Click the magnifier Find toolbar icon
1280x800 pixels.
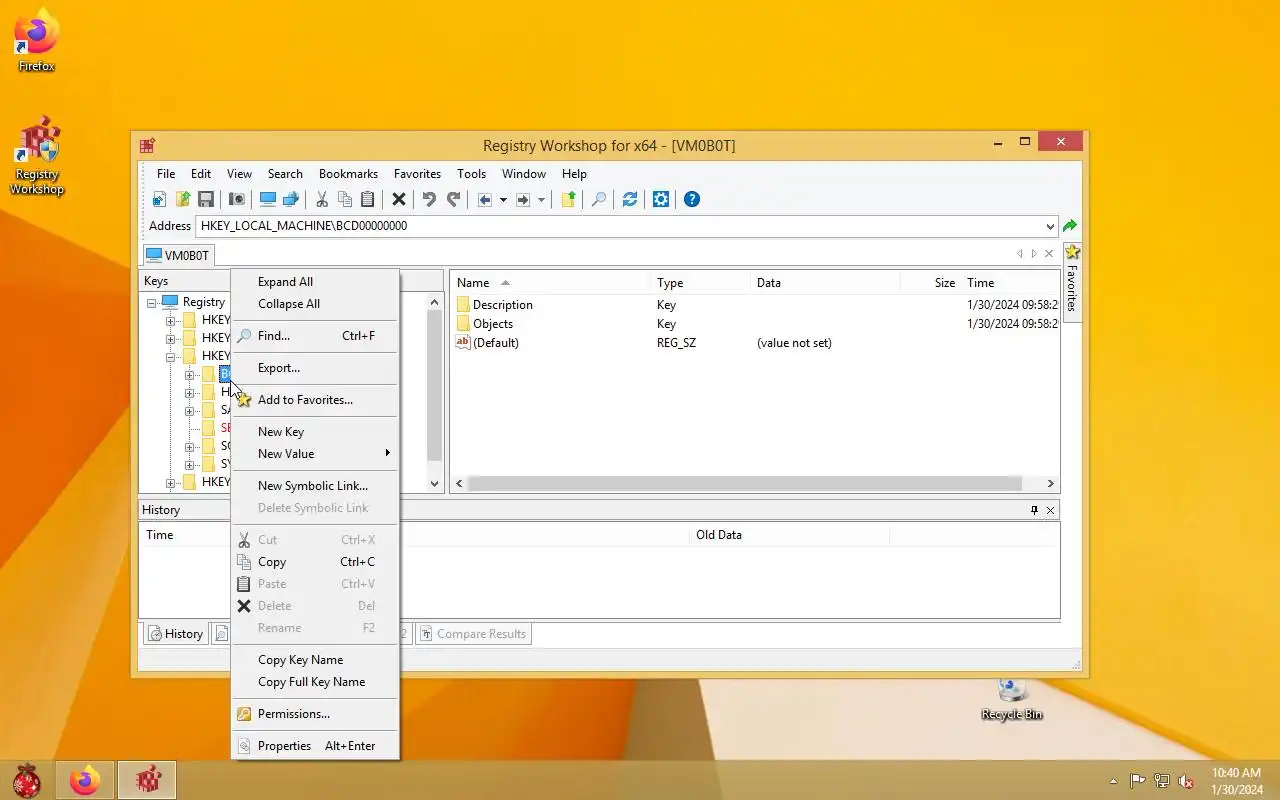point(599,200)
